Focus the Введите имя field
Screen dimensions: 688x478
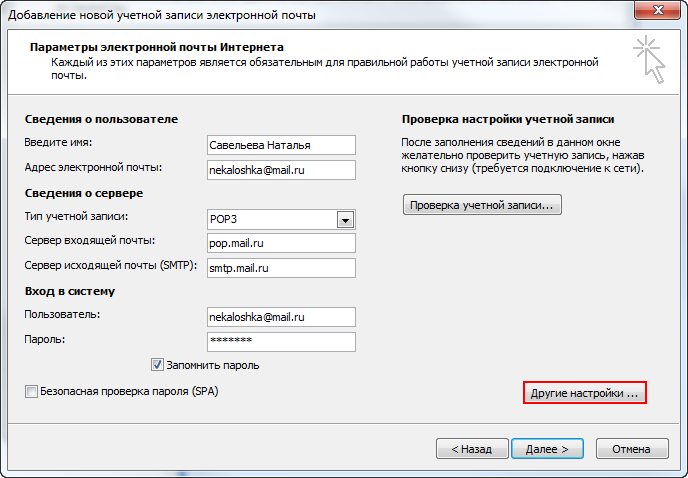click(x=281, y=145)
